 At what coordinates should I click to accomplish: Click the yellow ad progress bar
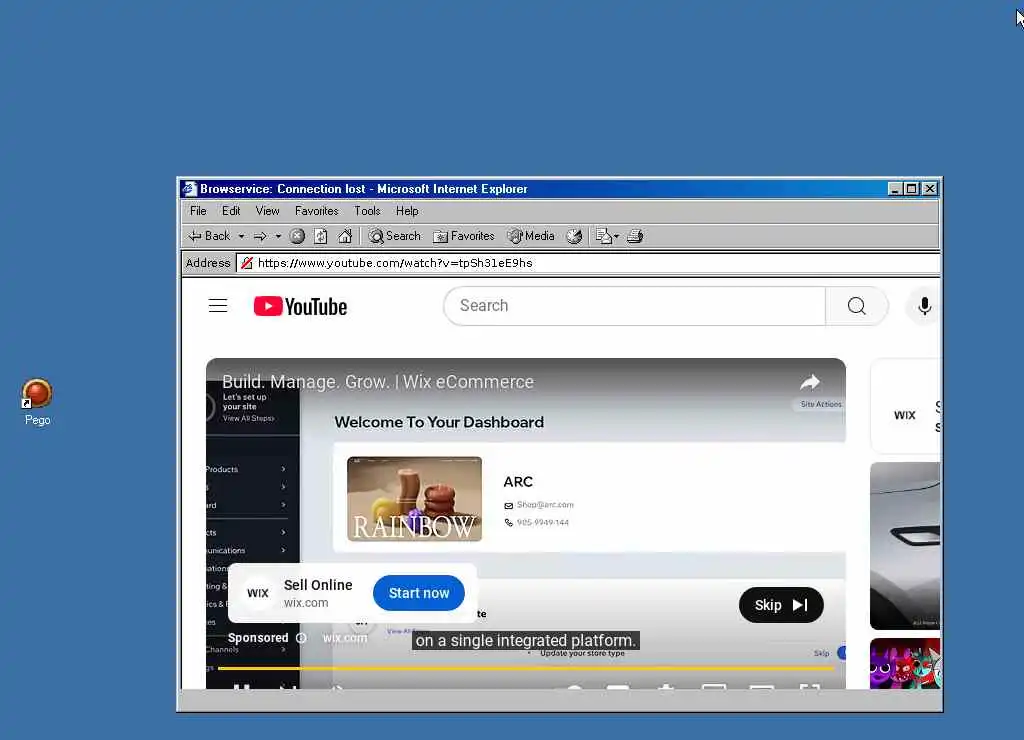click(526, 668)
